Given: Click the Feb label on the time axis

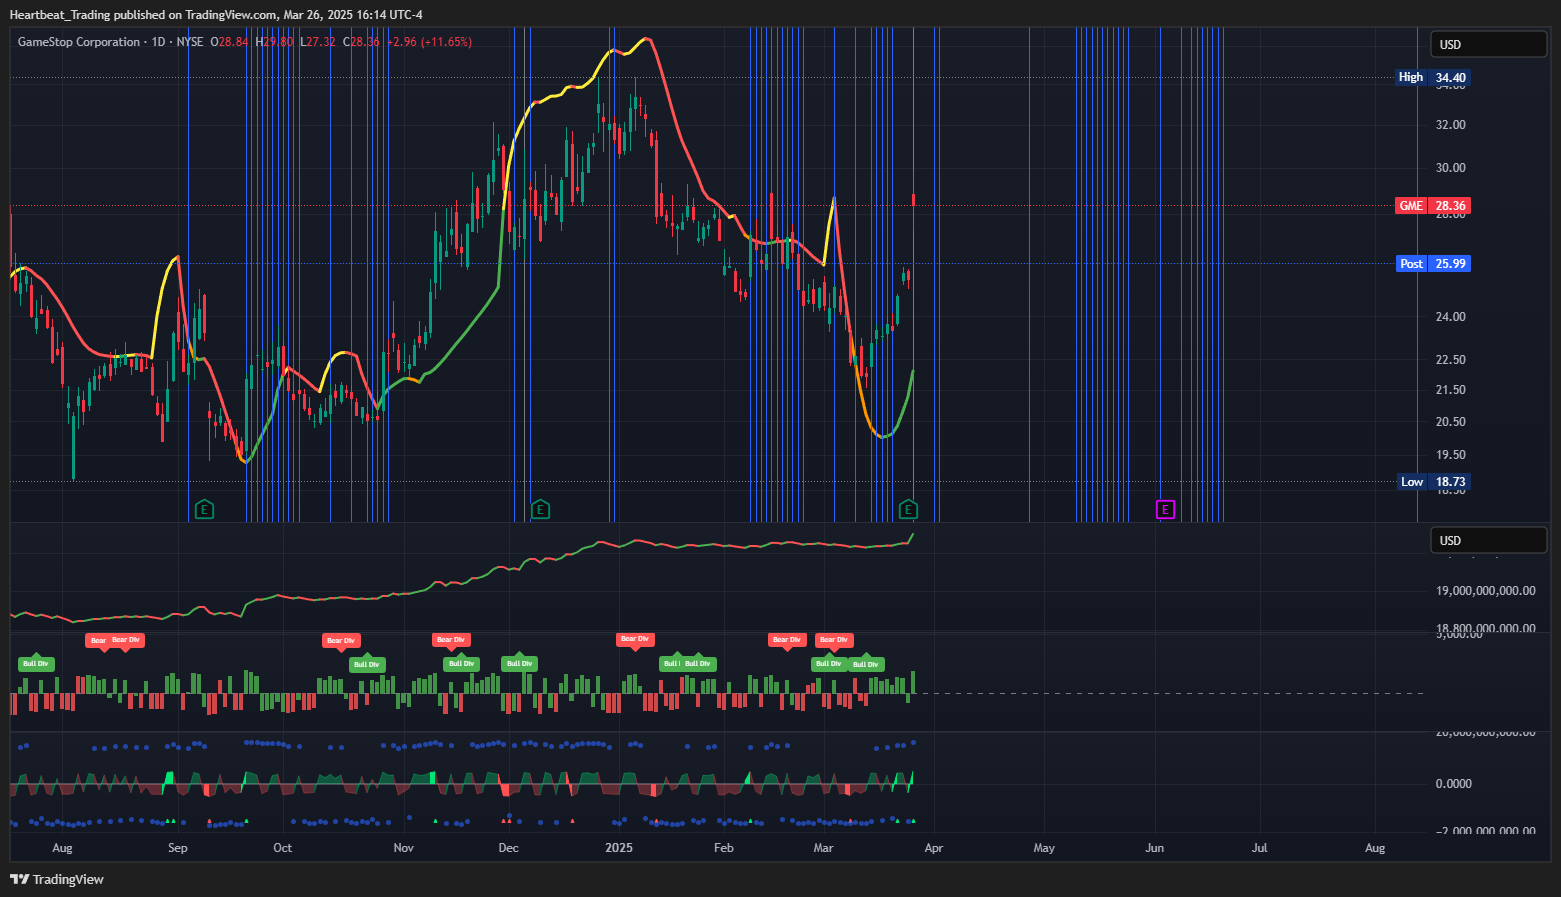Looking at the screenshot, I should [723, 848].
